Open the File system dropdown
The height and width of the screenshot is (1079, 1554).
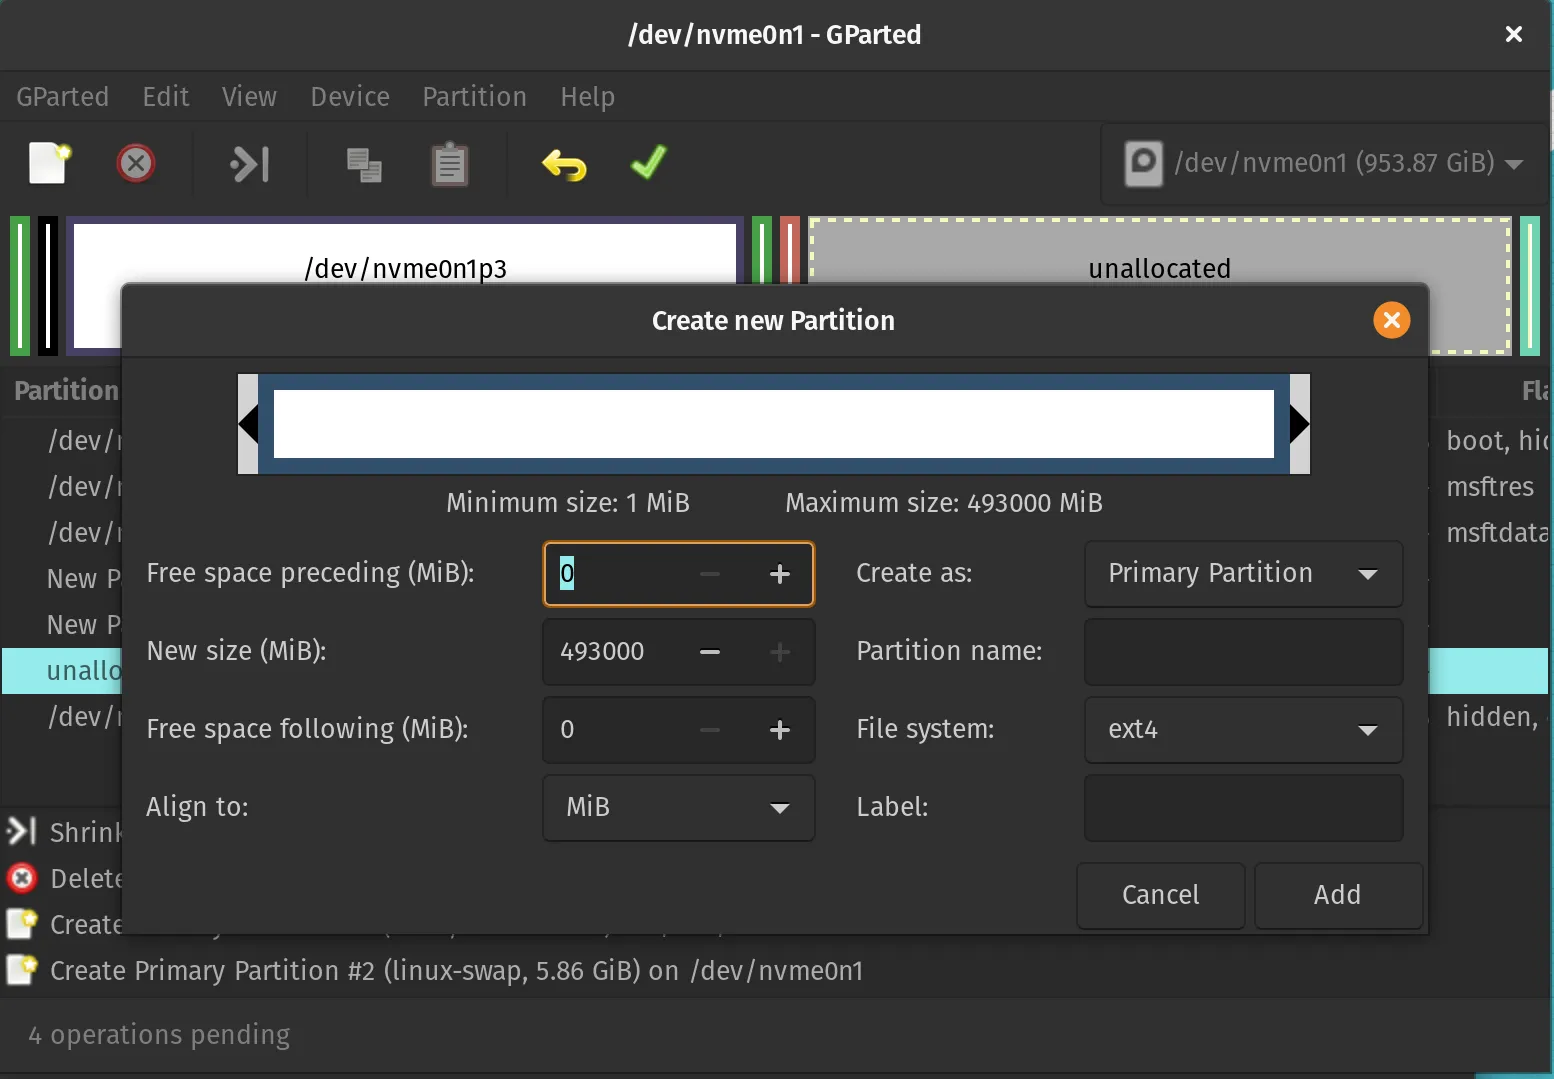(1243, 730)
